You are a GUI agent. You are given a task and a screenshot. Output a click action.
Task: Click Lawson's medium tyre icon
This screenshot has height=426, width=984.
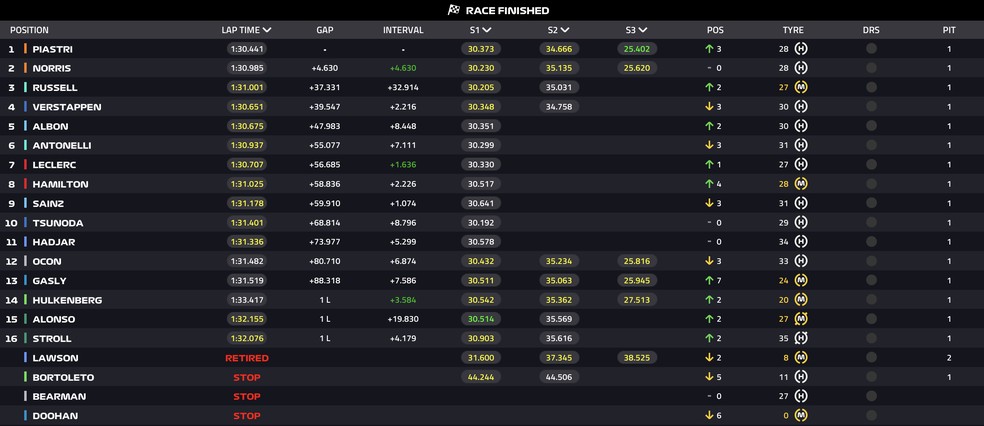(801, 358)
